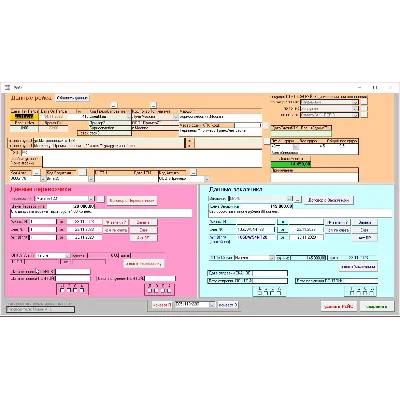Click the small button beside the first top-right combo box
Image resolution: width=400 pixels, height=400 pixels.
(x=364, y=101)
